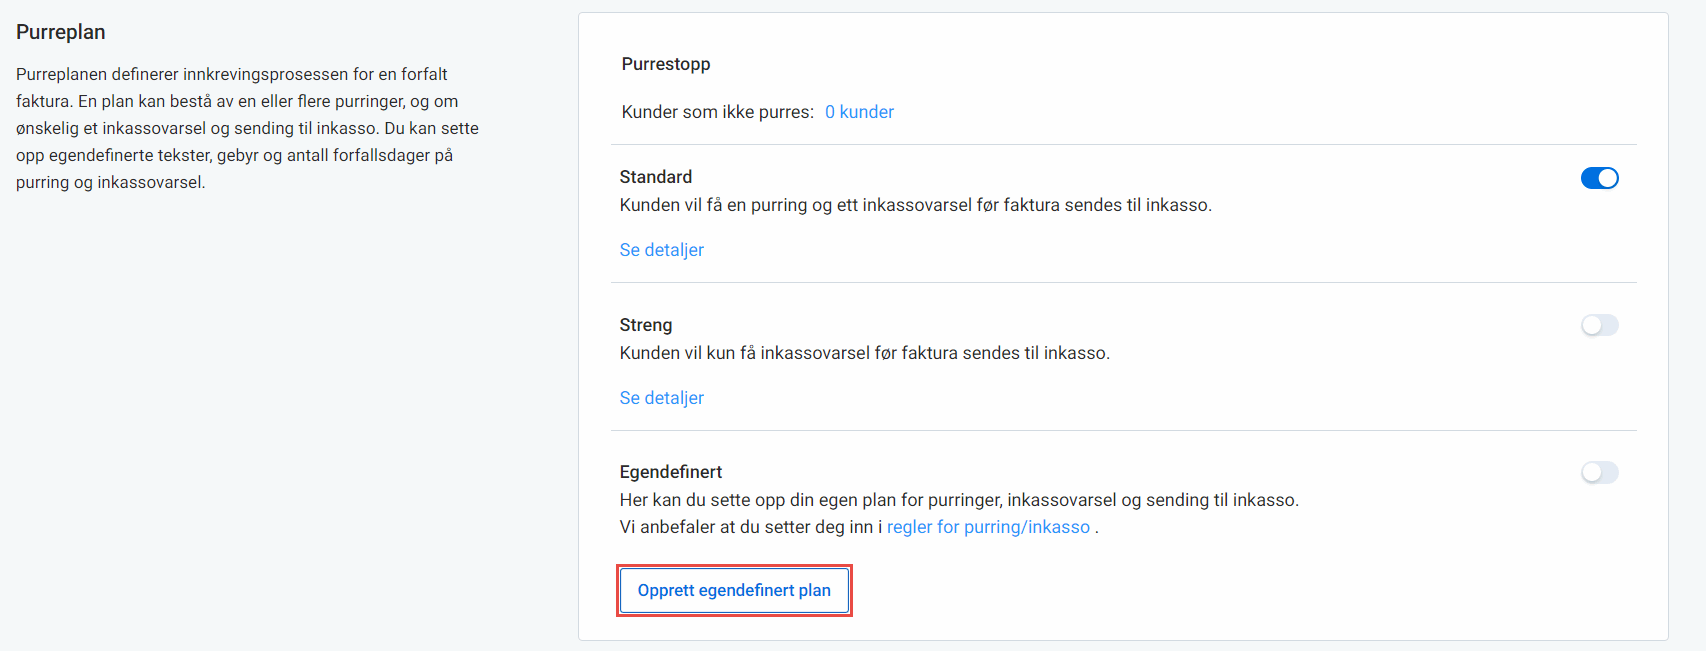Open the 0 kunder link
Screen dimensions: 1706x651
point(859,112)
